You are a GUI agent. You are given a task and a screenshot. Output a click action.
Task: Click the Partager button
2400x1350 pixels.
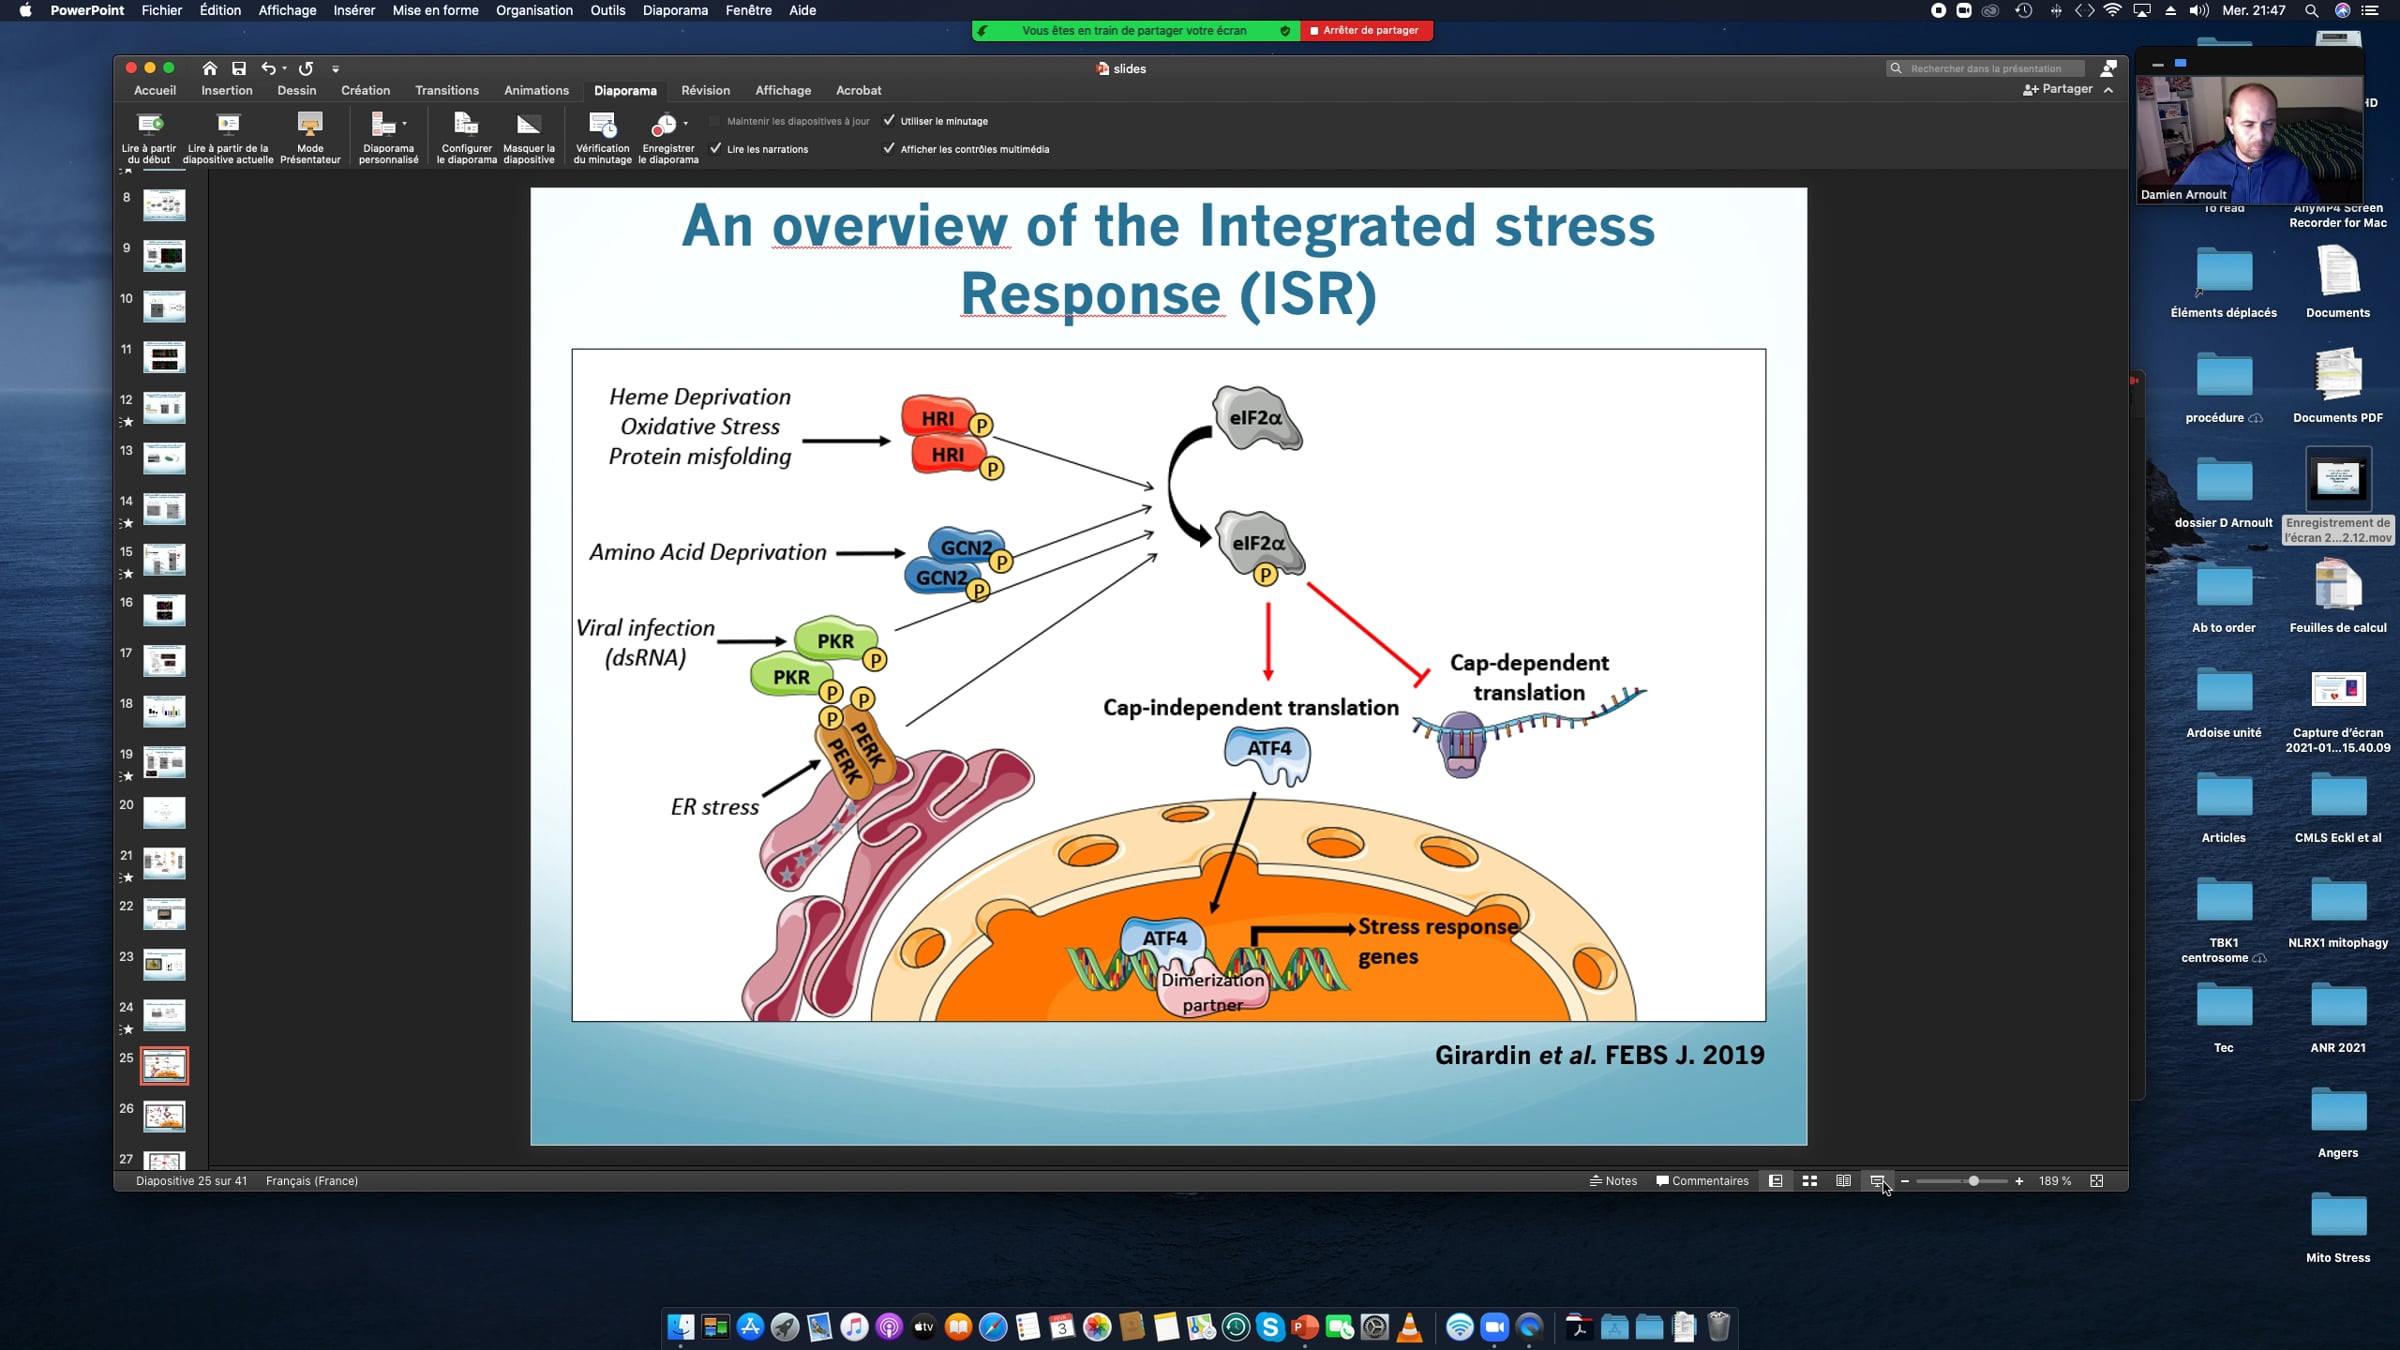[2058, 89]
